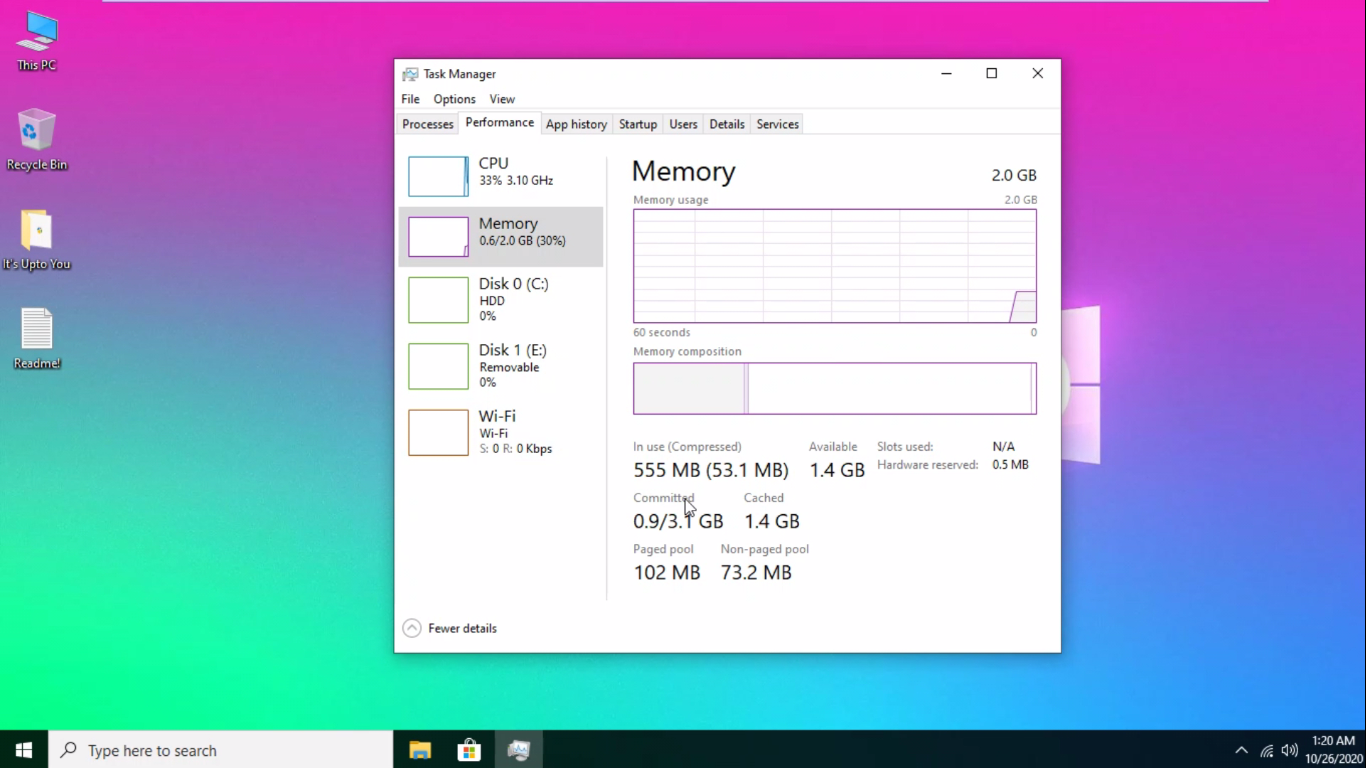1366x768 pixels.
Task: Select This PC desktop icon
Action: pyautogui.click(x=37, y=42)
